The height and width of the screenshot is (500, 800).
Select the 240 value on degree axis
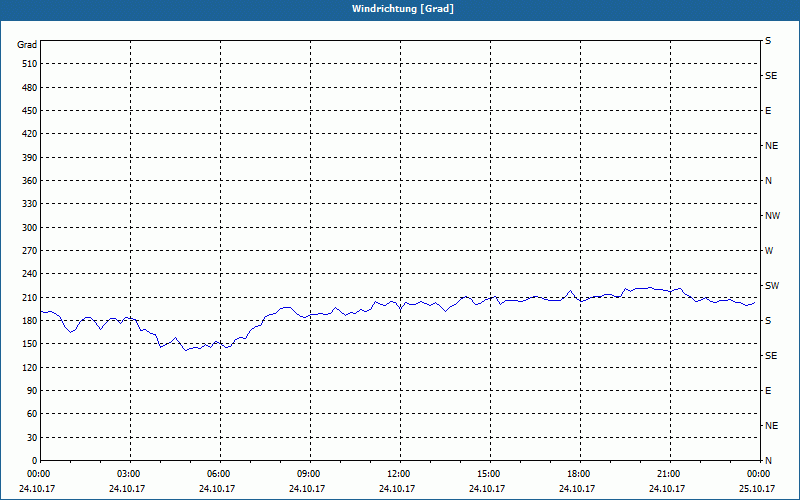pyautogui.click(x=30, y=274)
